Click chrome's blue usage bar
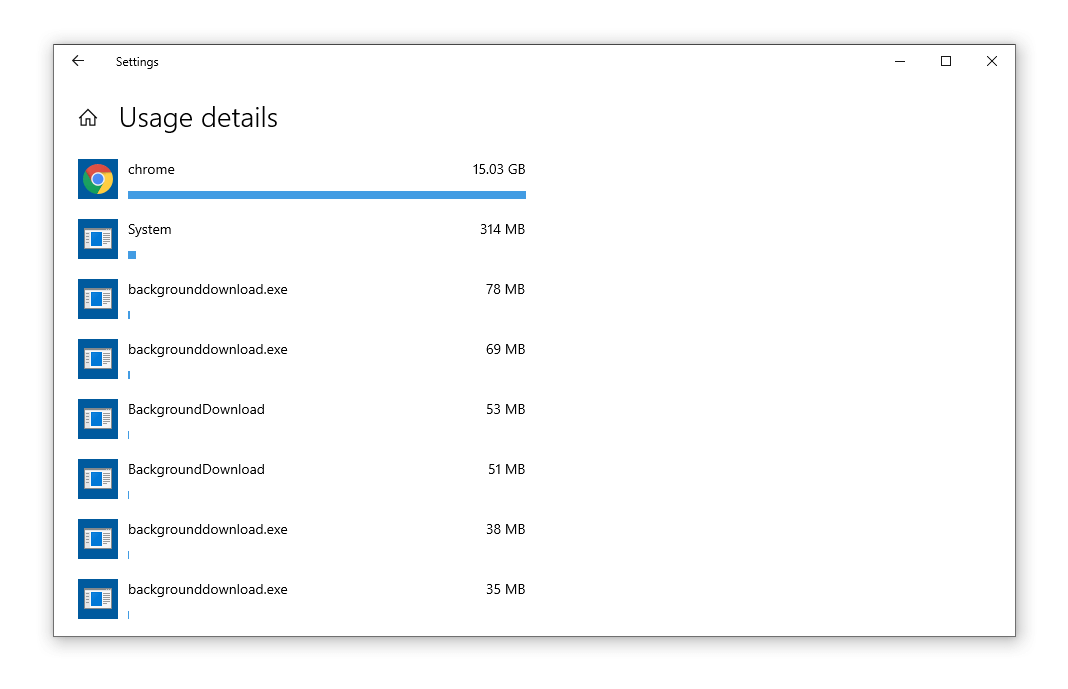1068x689 pixels. point(327,195)
